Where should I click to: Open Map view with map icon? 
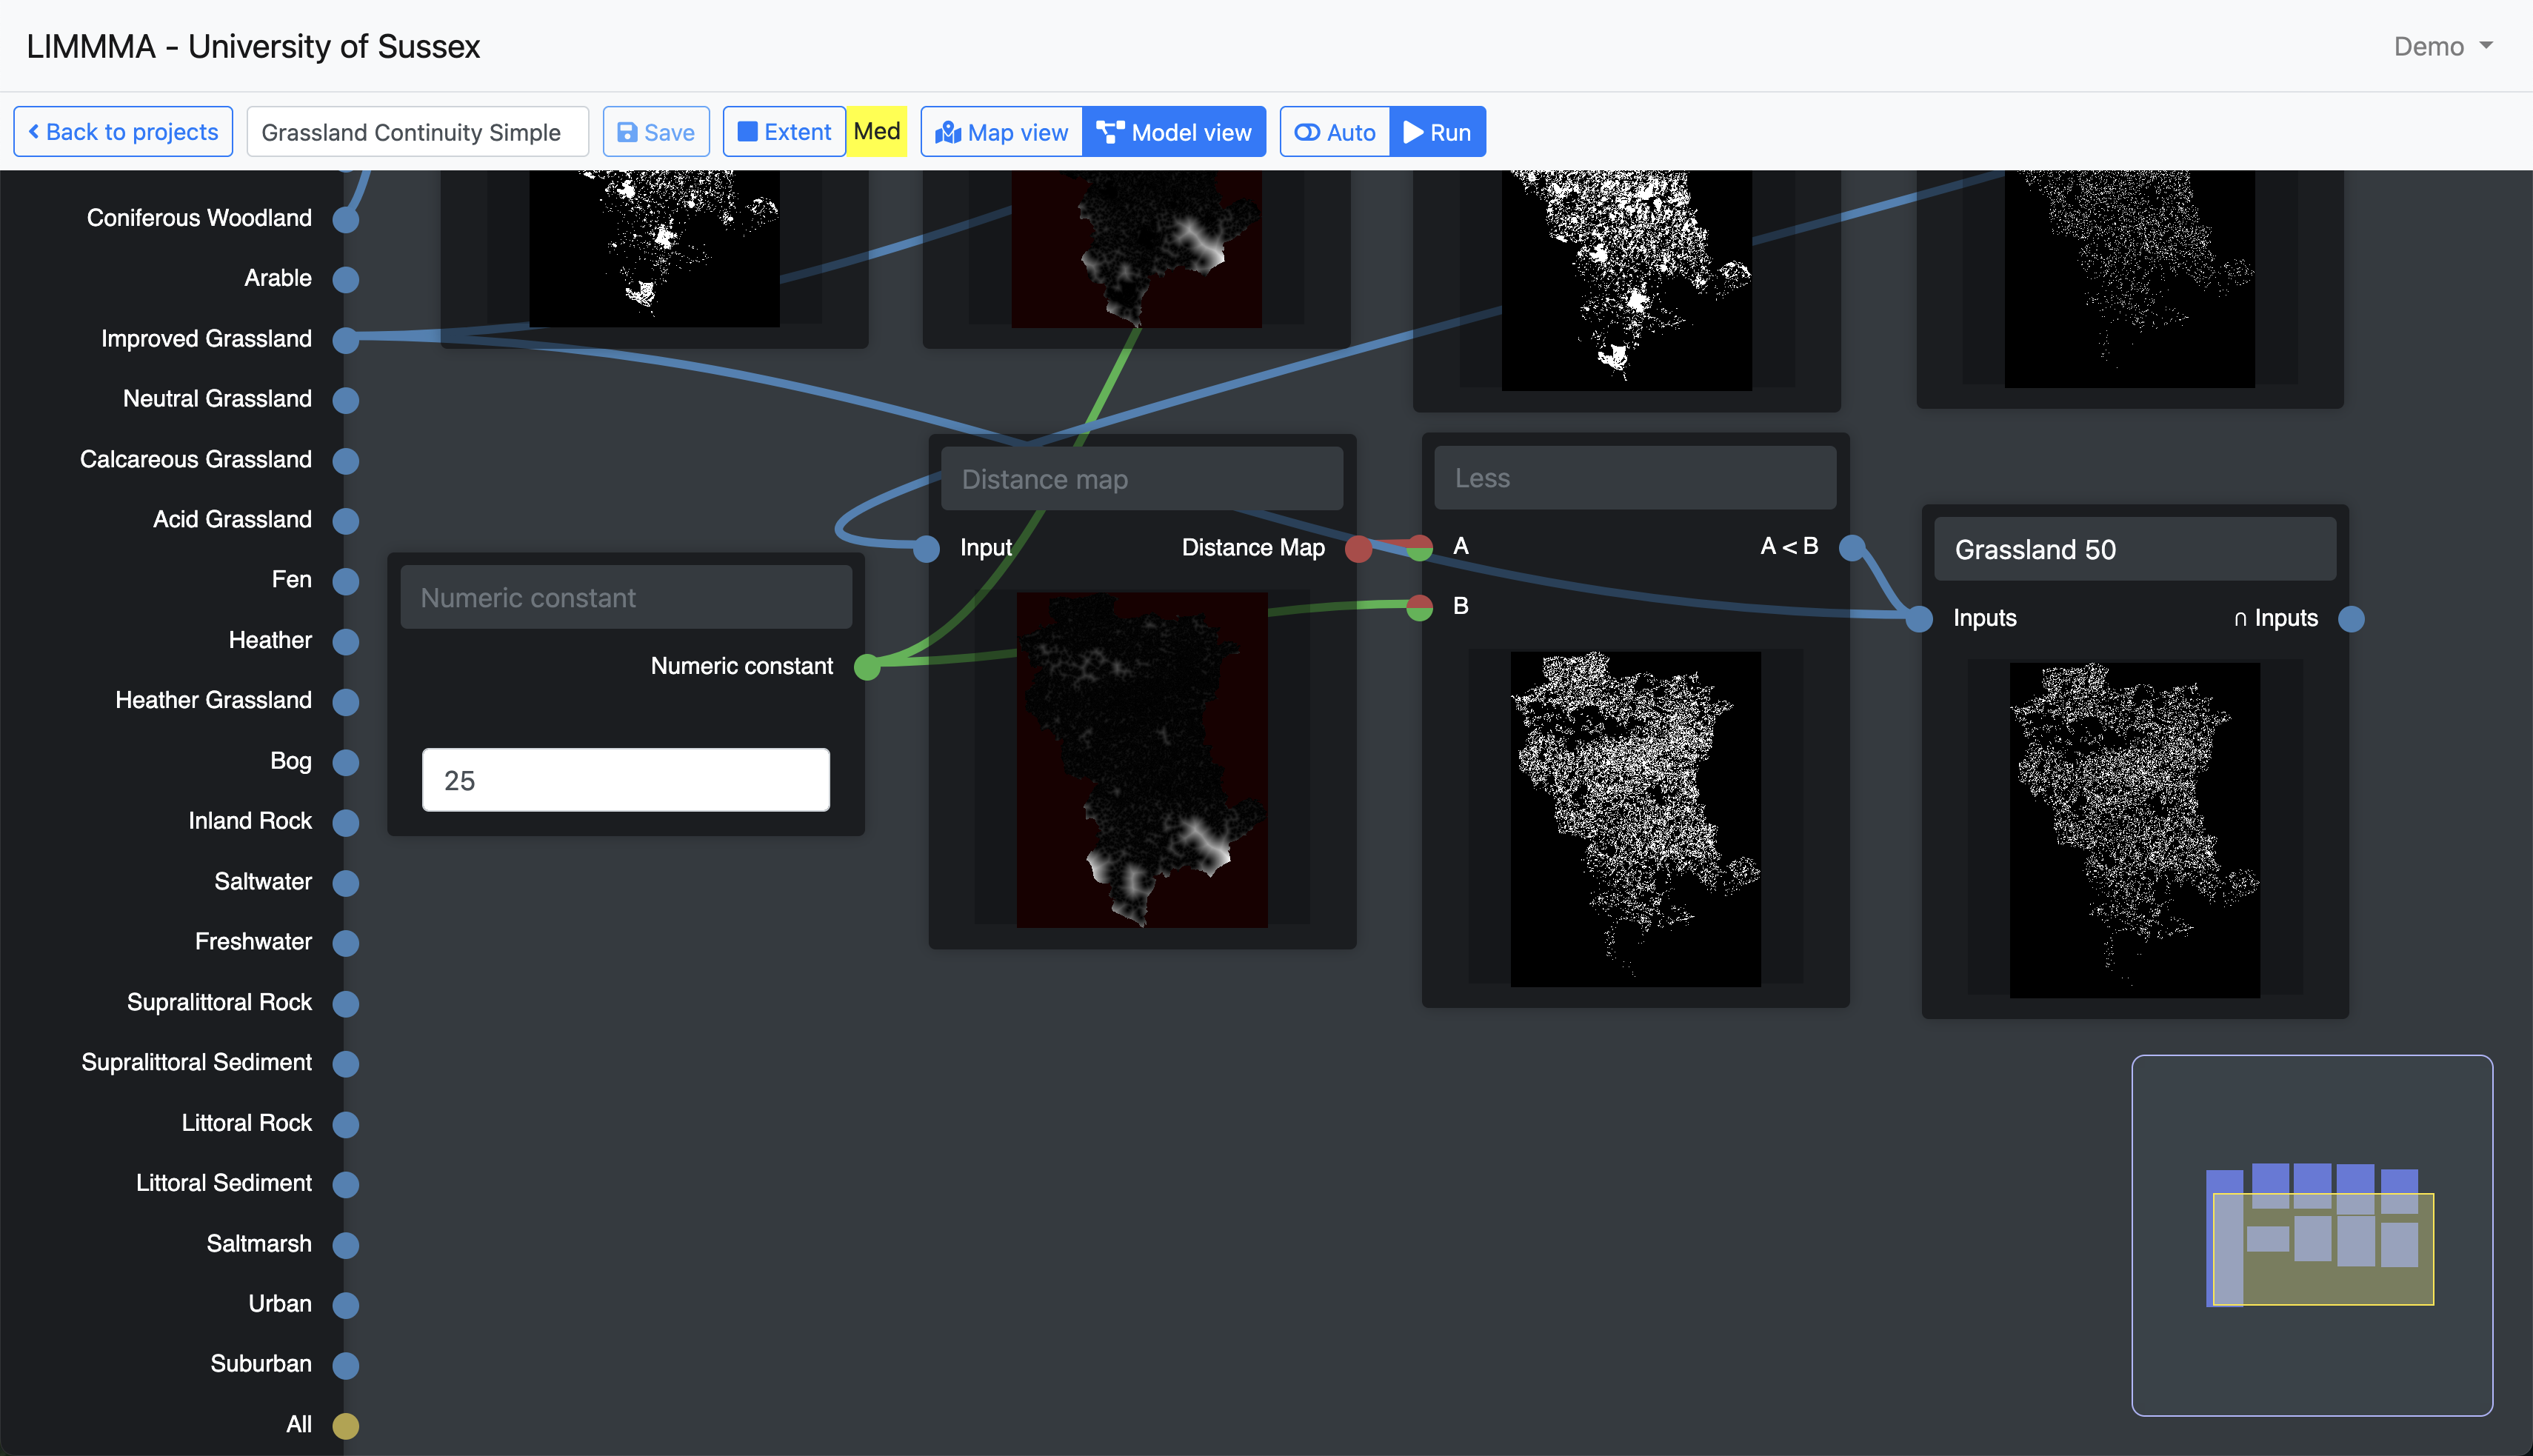click(1001, 132)
